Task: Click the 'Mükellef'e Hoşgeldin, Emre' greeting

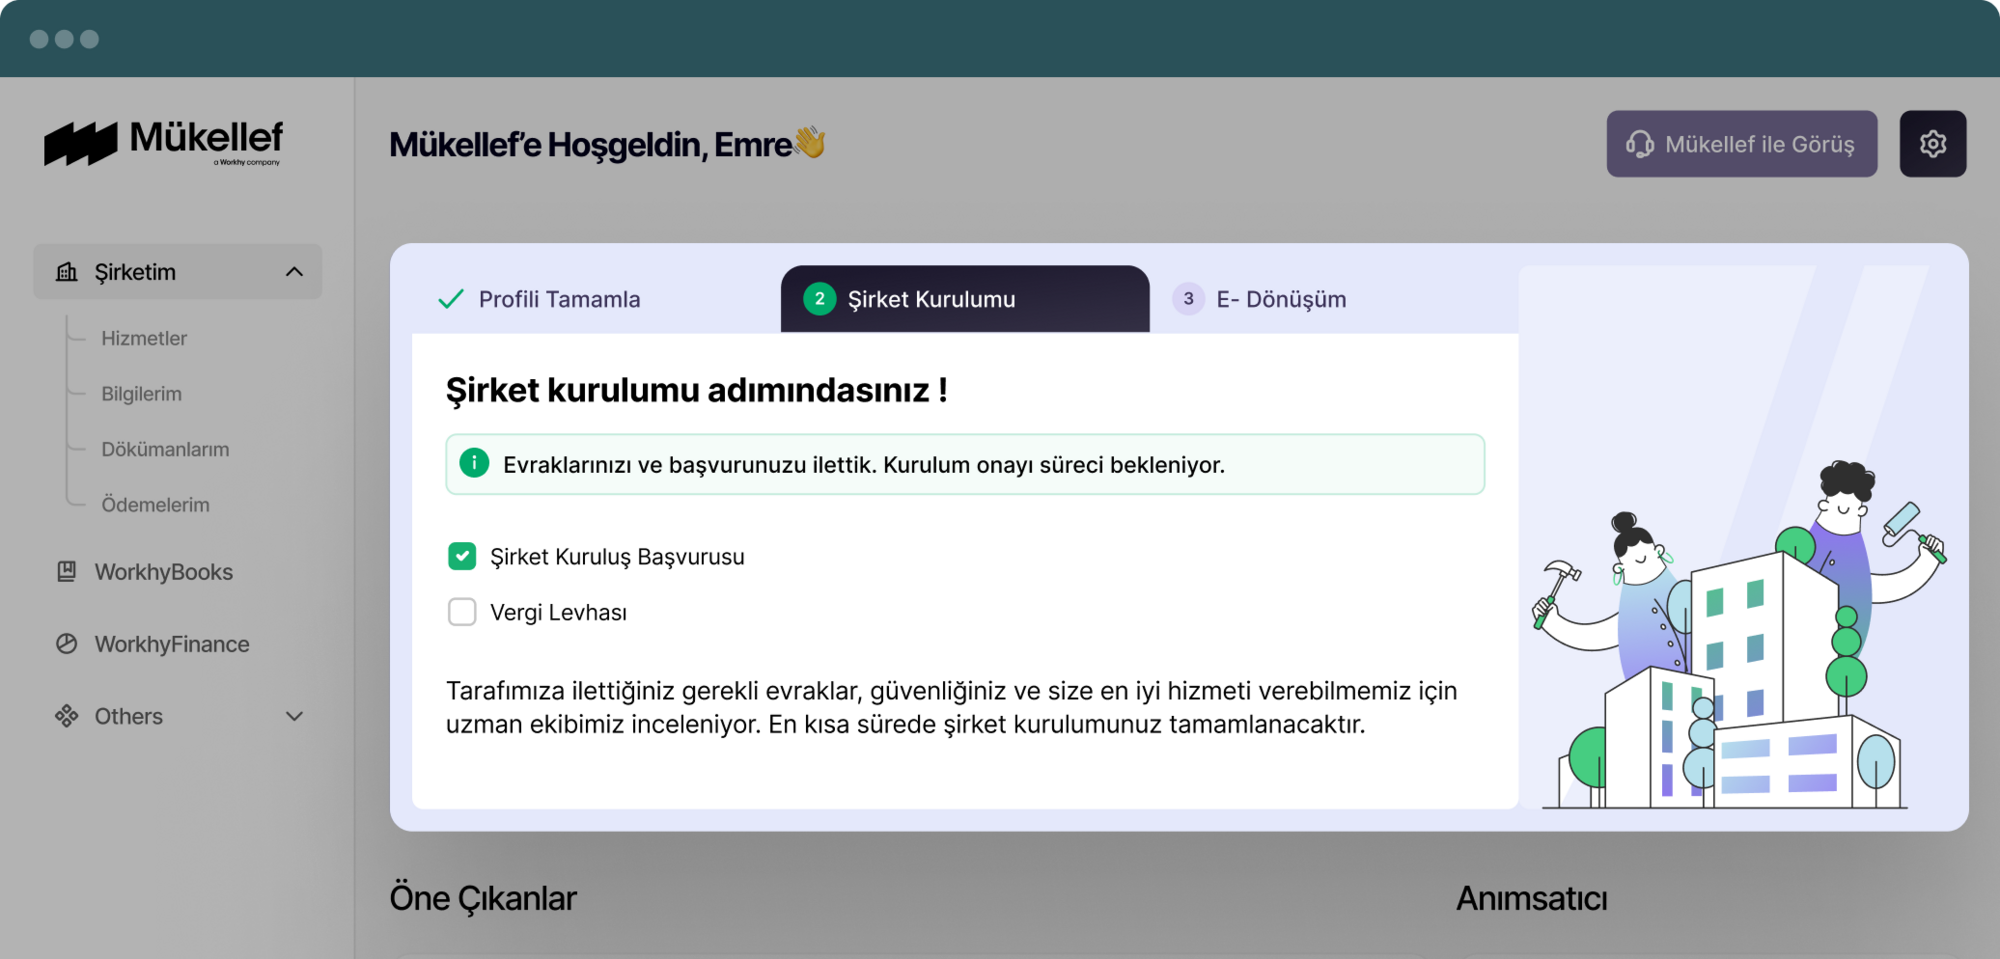Action: (591, 145)
